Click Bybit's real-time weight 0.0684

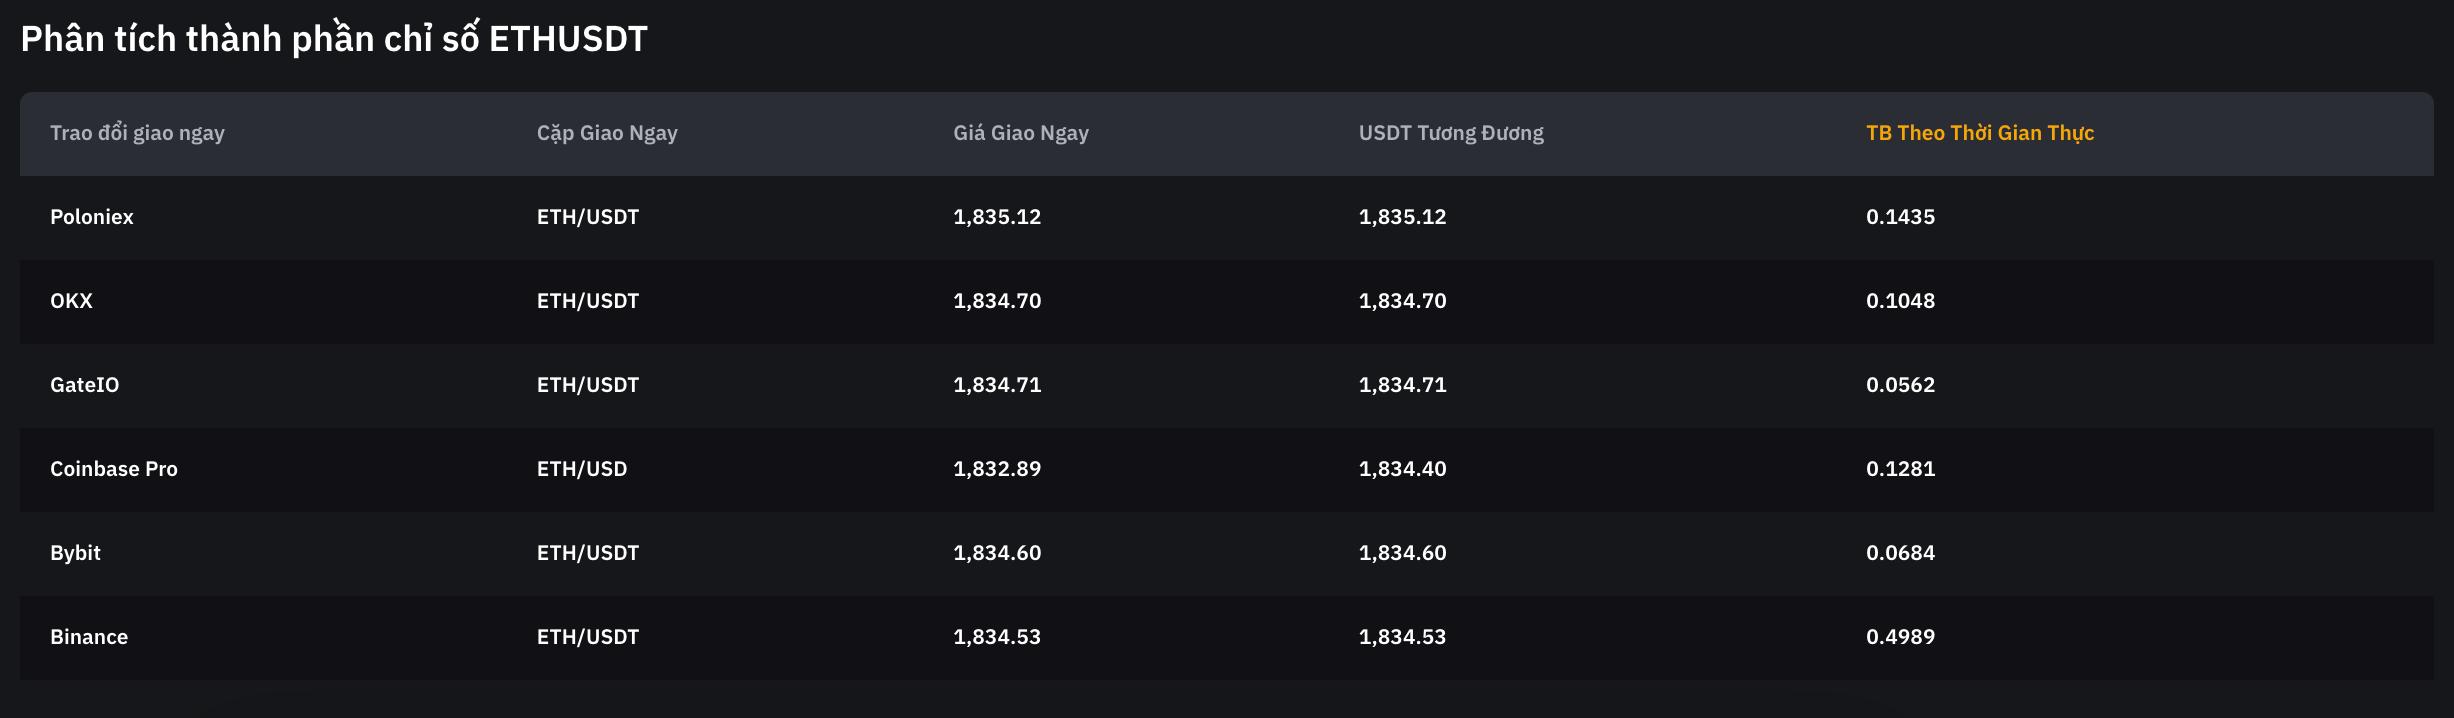point(1900,553)
